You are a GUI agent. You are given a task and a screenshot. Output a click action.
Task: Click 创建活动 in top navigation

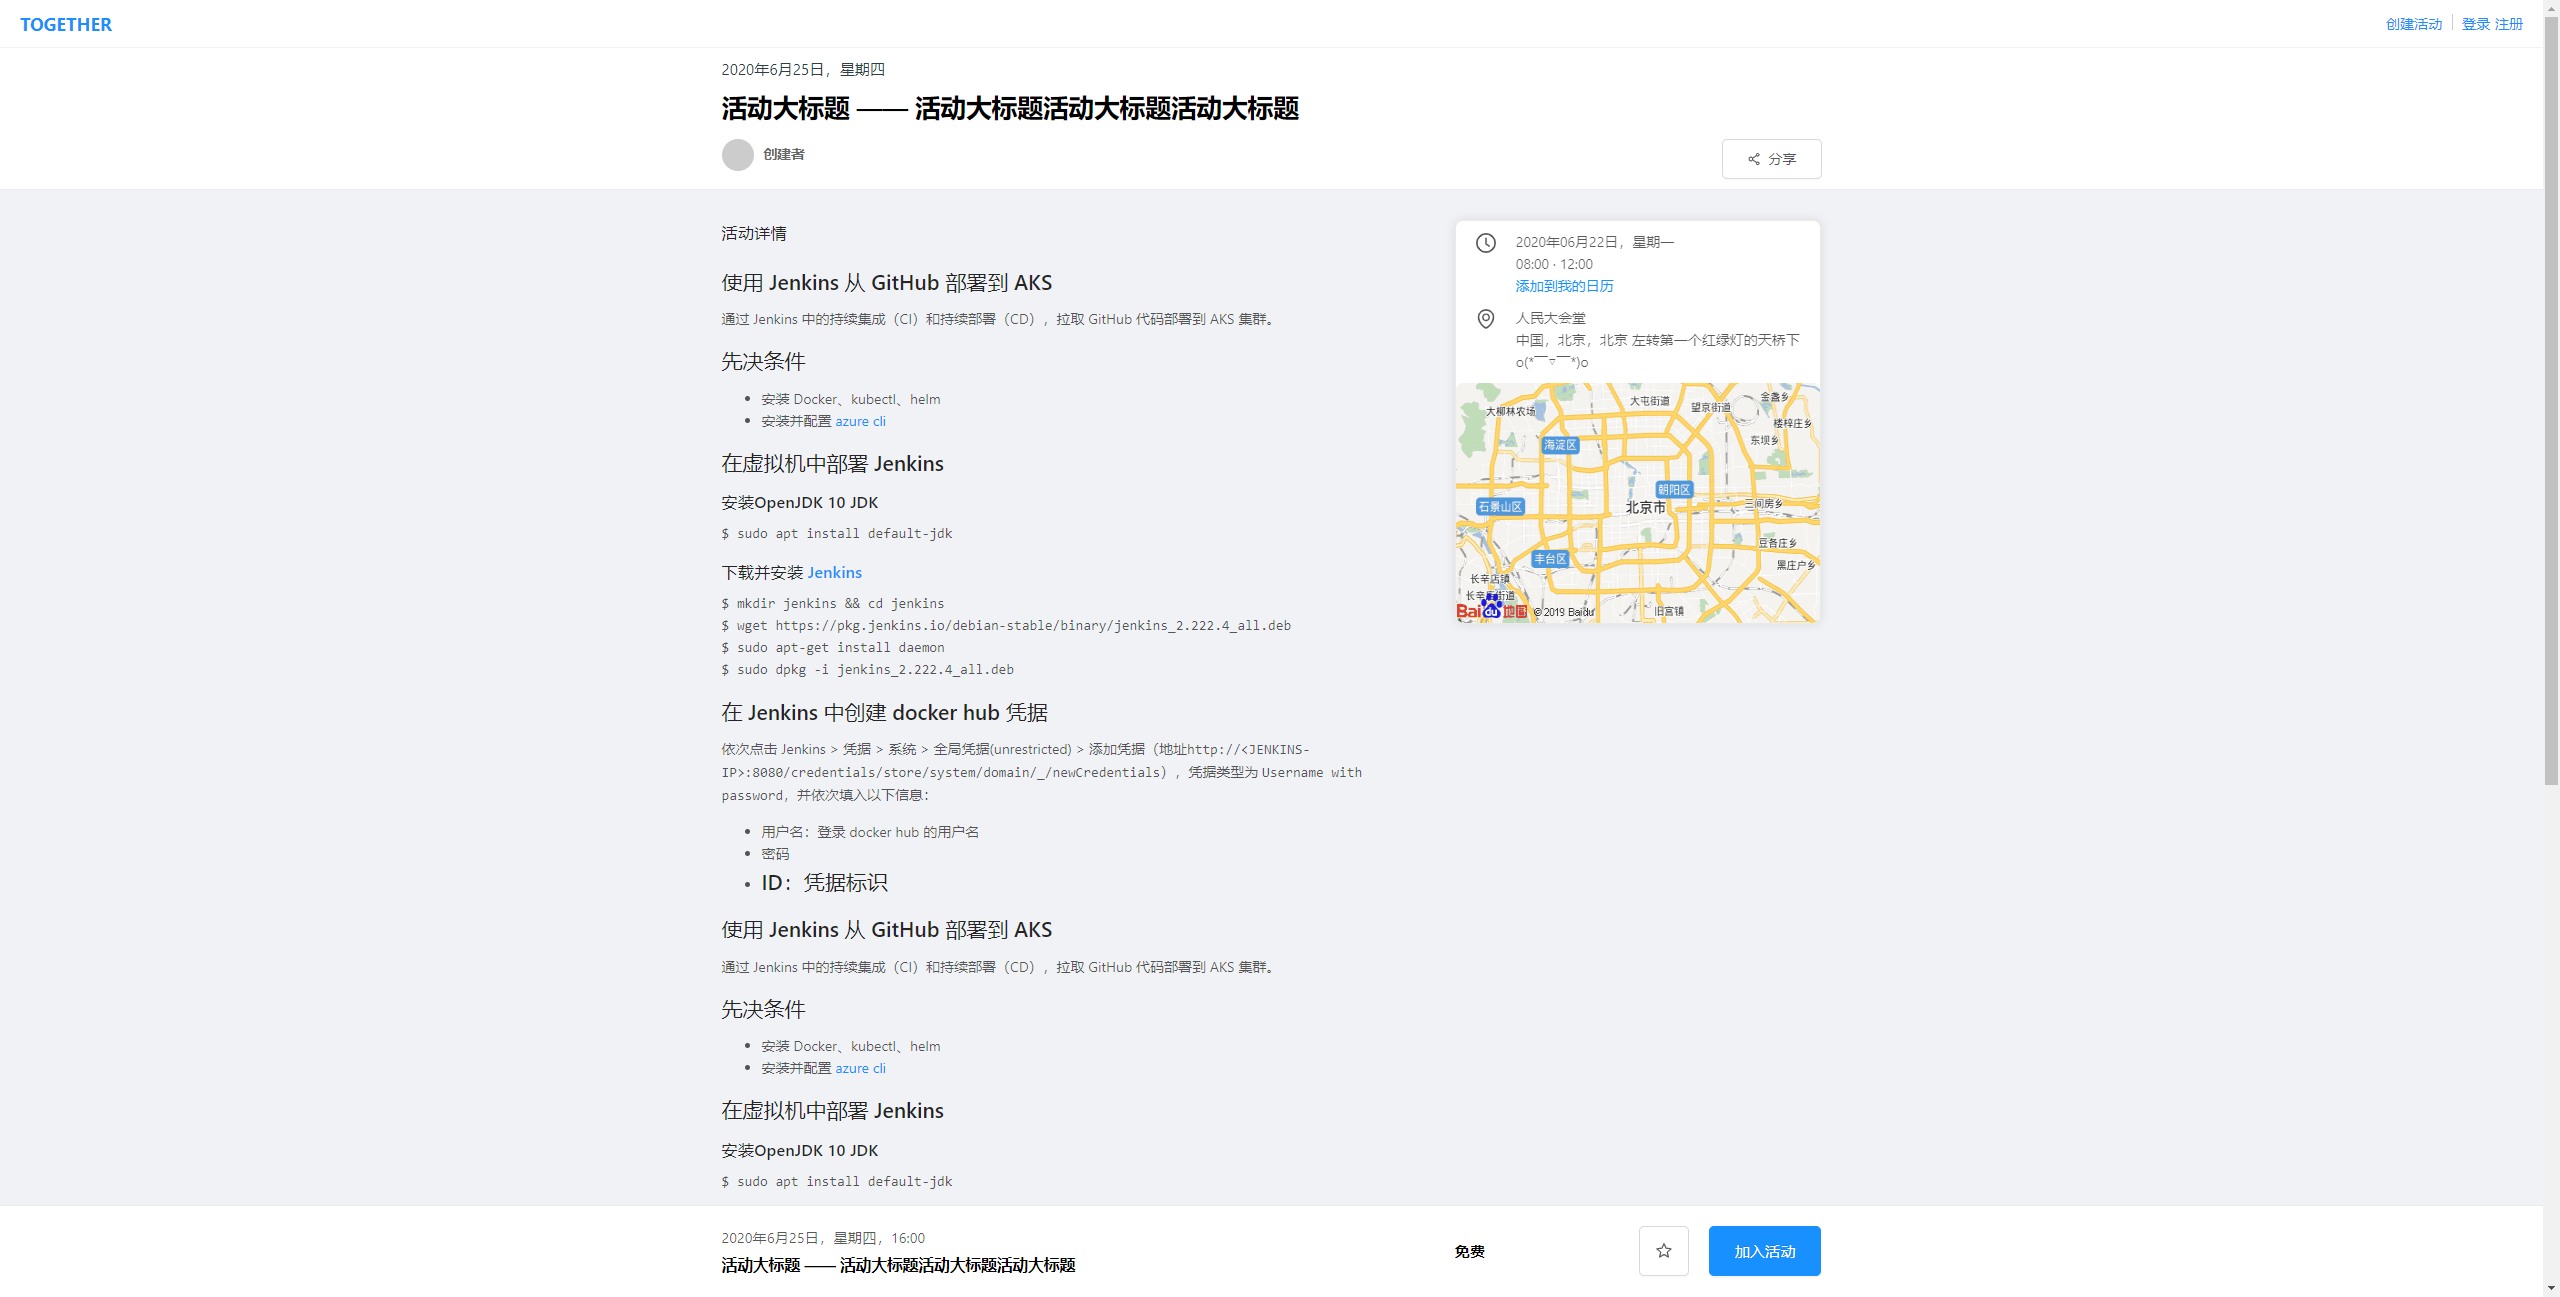click(2413, 24)
